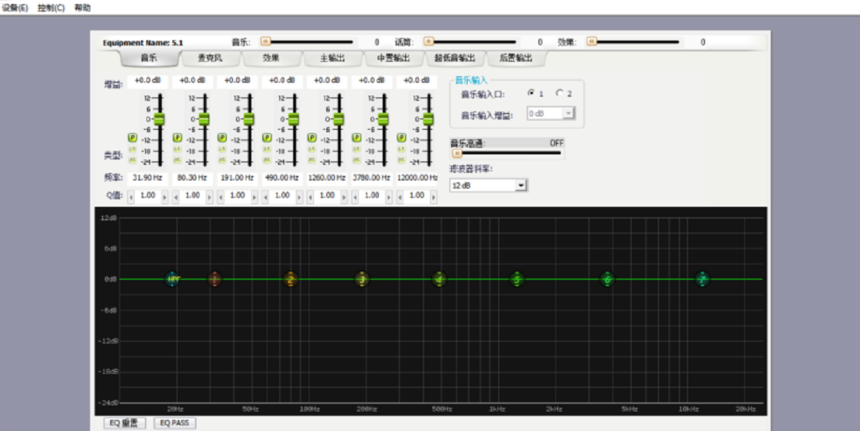Viewport: 860px width, 431px height.
Task: Decrease Q value for 31.90 Hz band
Action: (131, 197)
